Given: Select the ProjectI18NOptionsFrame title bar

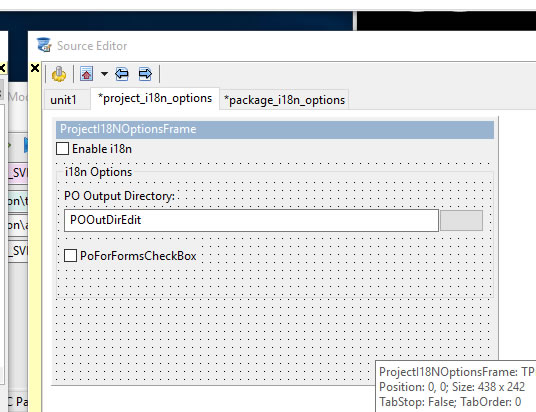Looking at the screenshot, I should point(275,129).
